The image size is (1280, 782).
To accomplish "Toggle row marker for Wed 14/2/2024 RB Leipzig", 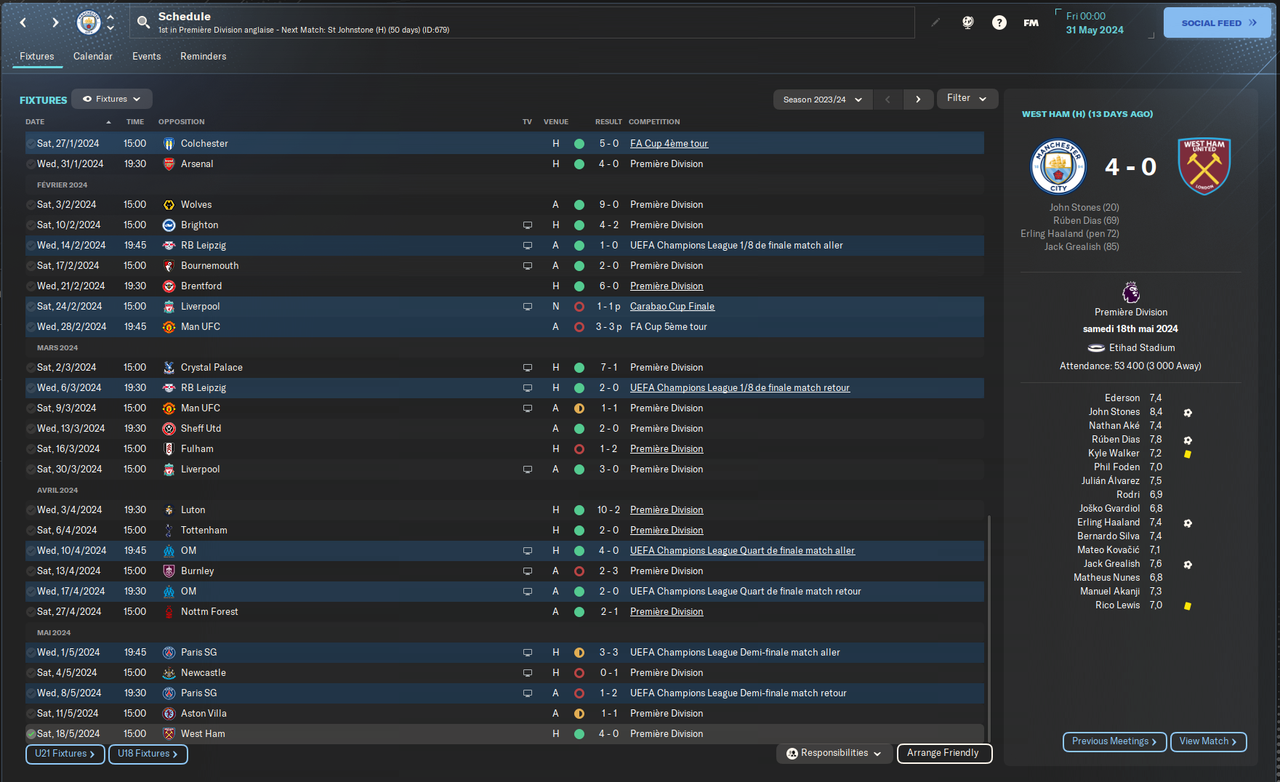I will (31, 245).
